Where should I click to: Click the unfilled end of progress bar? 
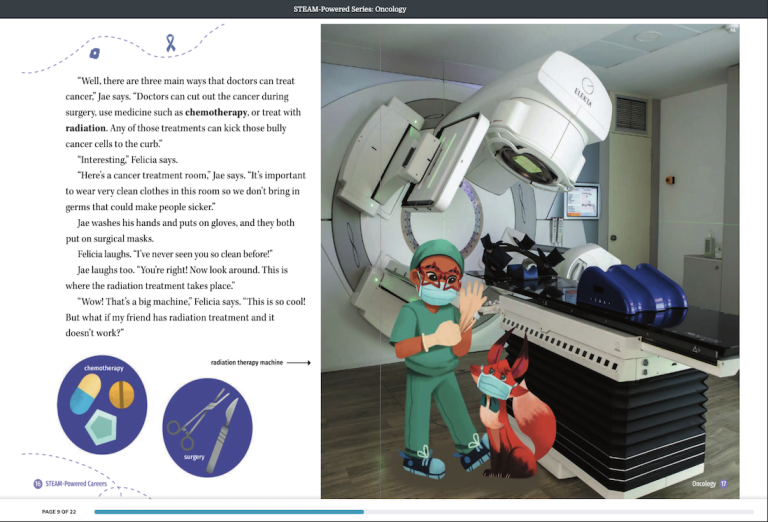558,512
